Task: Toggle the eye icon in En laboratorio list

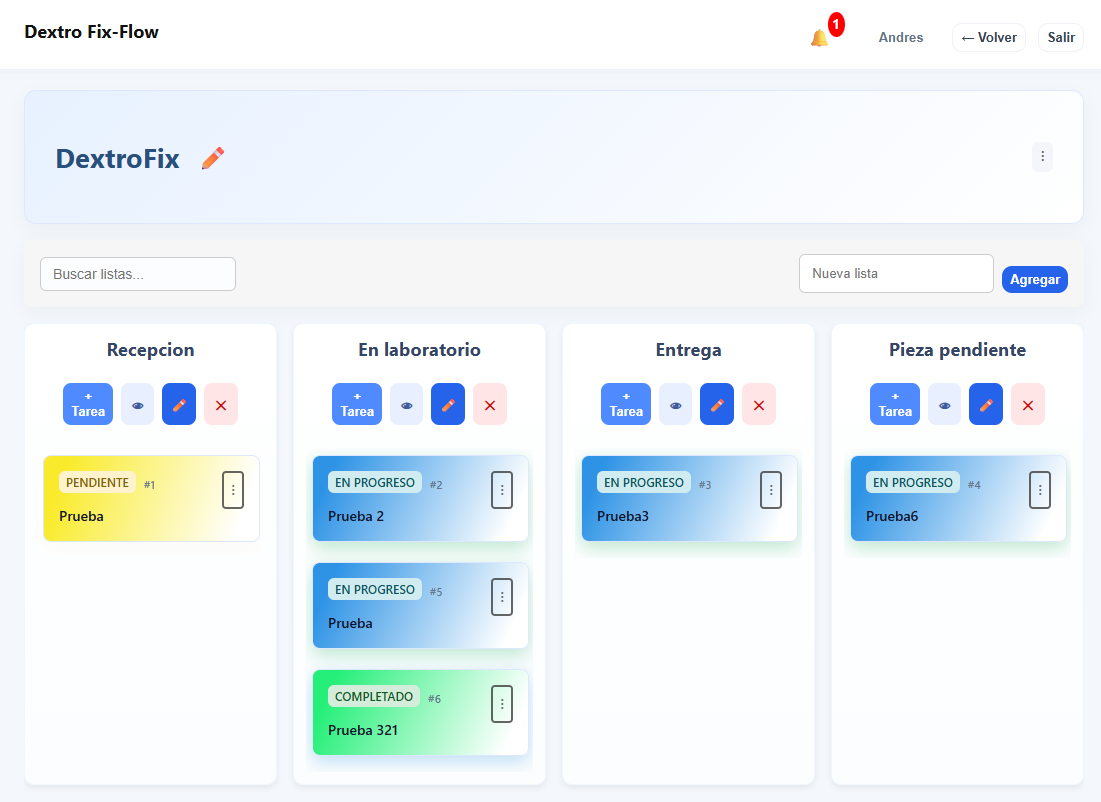Action: [407, 405]
